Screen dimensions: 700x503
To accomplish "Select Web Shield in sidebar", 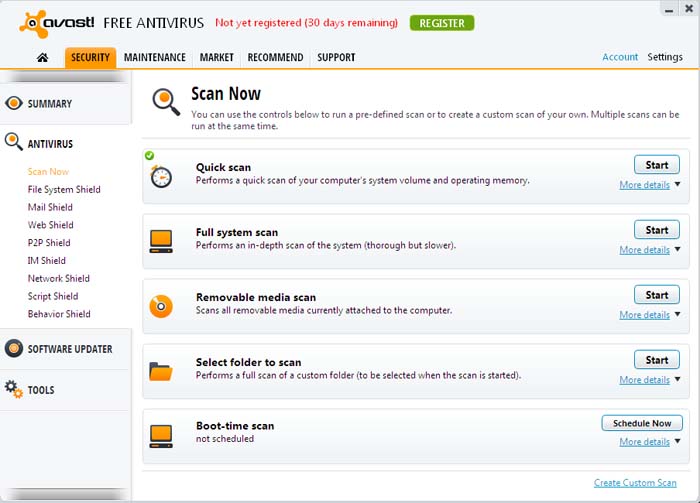I will pos(50,225).
